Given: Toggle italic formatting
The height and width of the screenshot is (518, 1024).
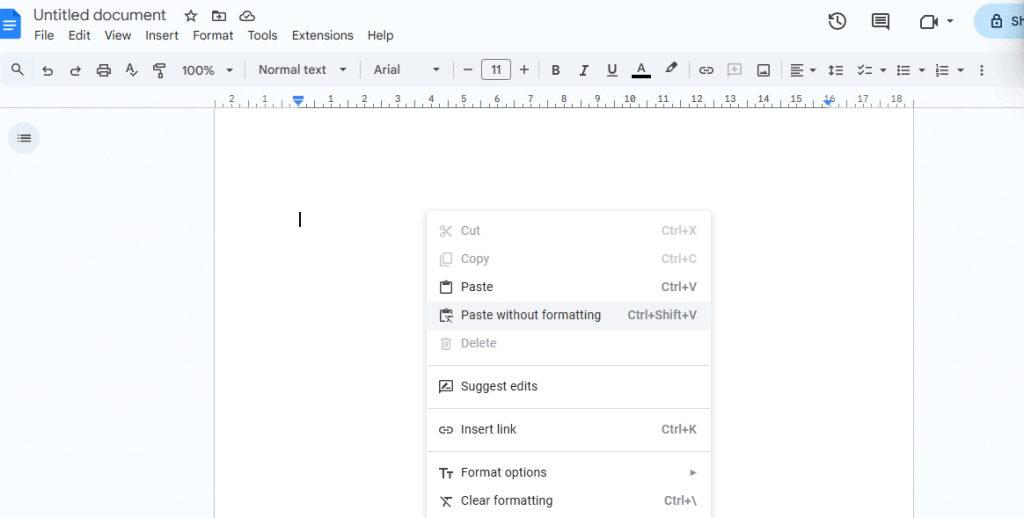Looking at the screenshot, I should pyautogui.click(x=584, y=70).
